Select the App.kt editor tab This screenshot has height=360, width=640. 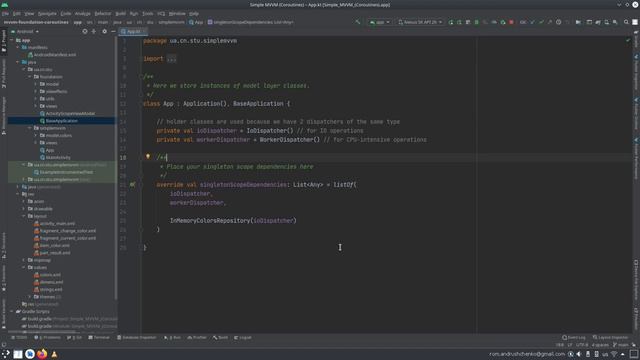point(133,31)
